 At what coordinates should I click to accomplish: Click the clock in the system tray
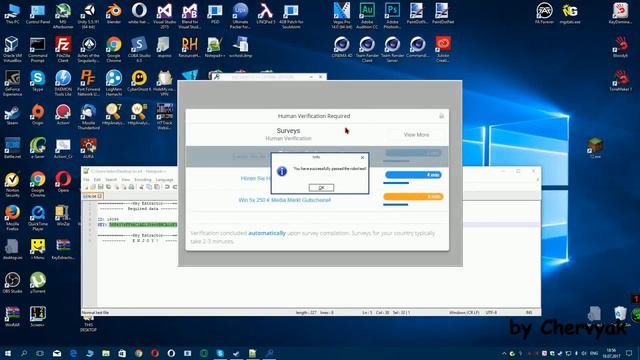[611, 353]
